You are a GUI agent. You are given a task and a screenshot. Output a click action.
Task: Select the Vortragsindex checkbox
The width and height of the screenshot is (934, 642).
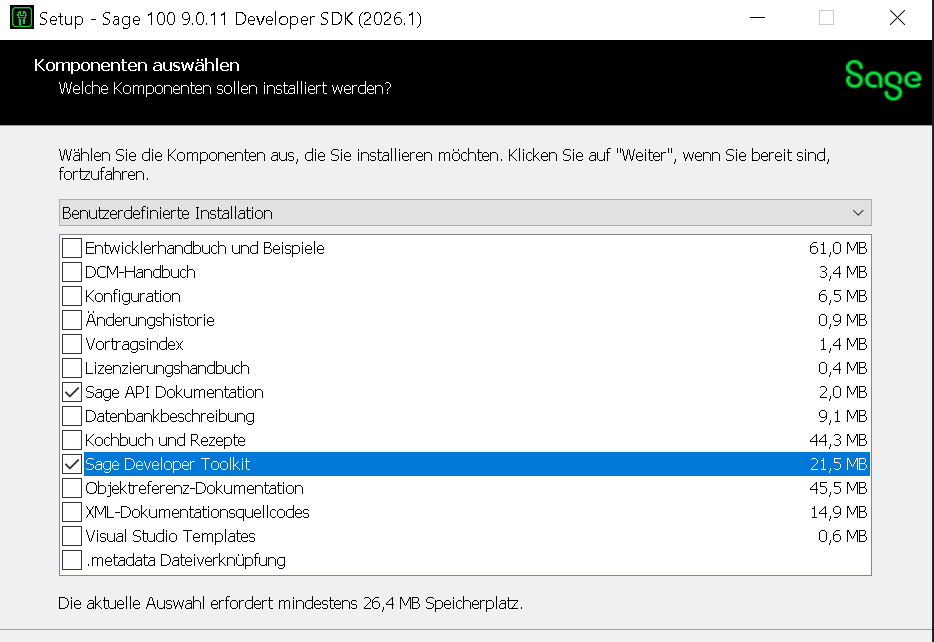click(x=72, y=344)
